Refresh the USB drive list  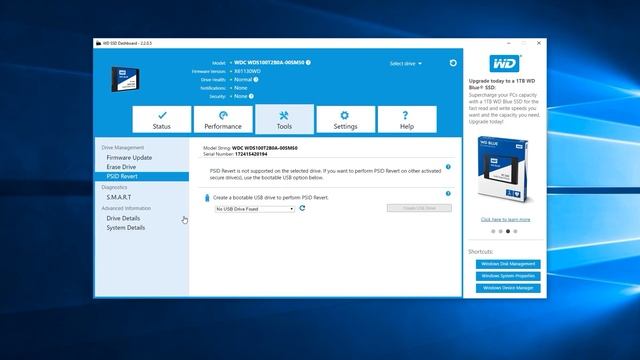tap(302, 208)
